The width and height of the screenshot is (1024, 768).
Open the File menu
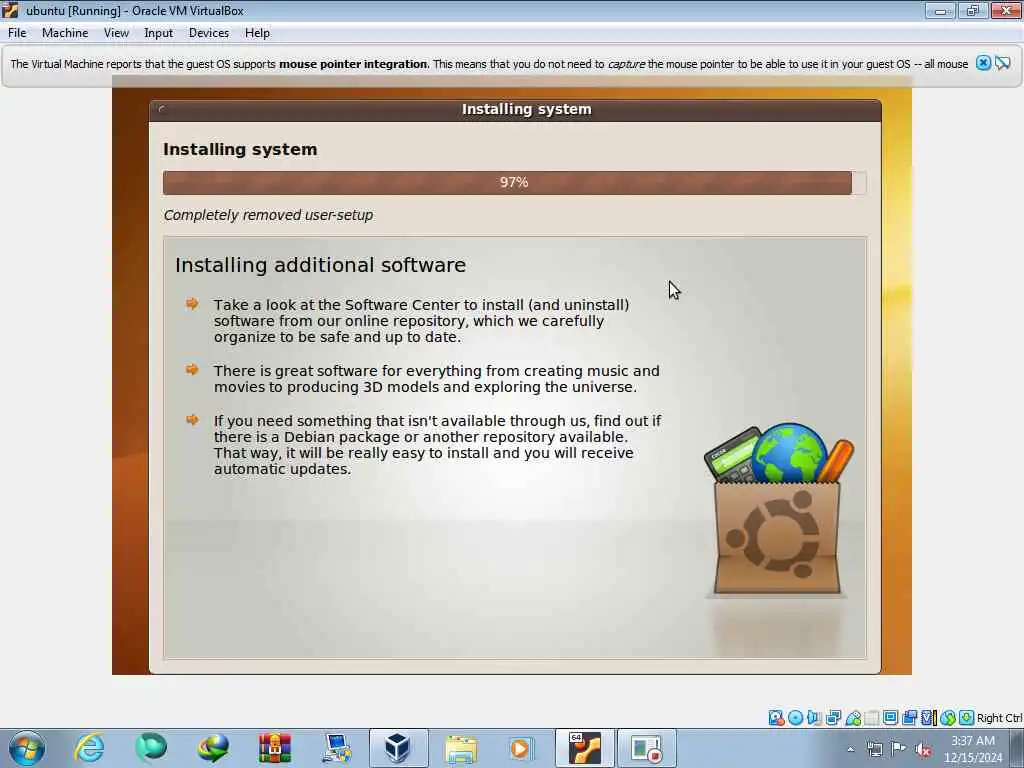[x=17, y=33]
